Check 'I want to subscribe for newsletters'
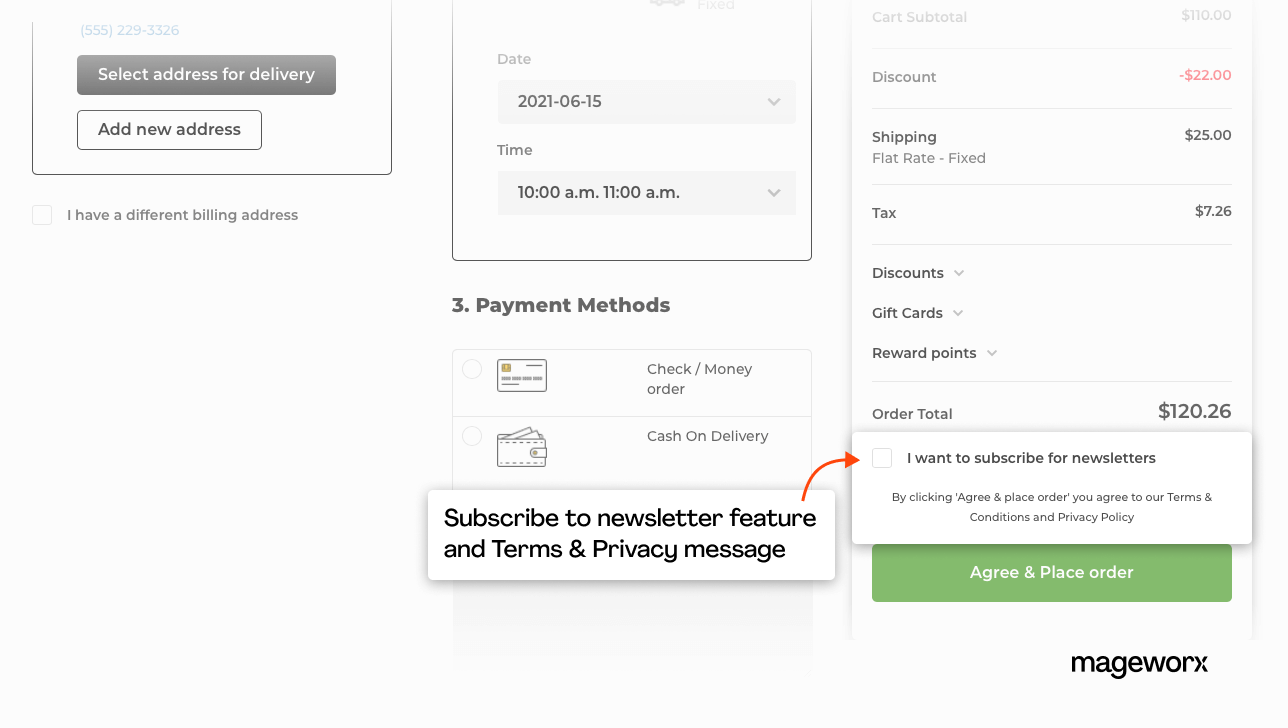 882,457
